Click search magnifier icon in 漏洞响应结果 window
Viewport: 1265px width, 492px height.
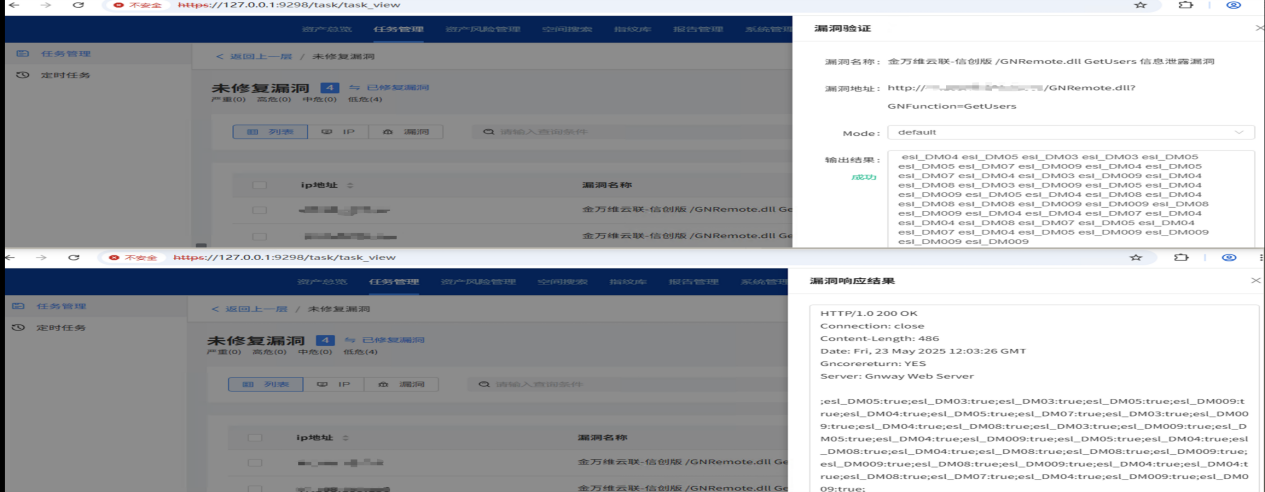click(484, 383)
